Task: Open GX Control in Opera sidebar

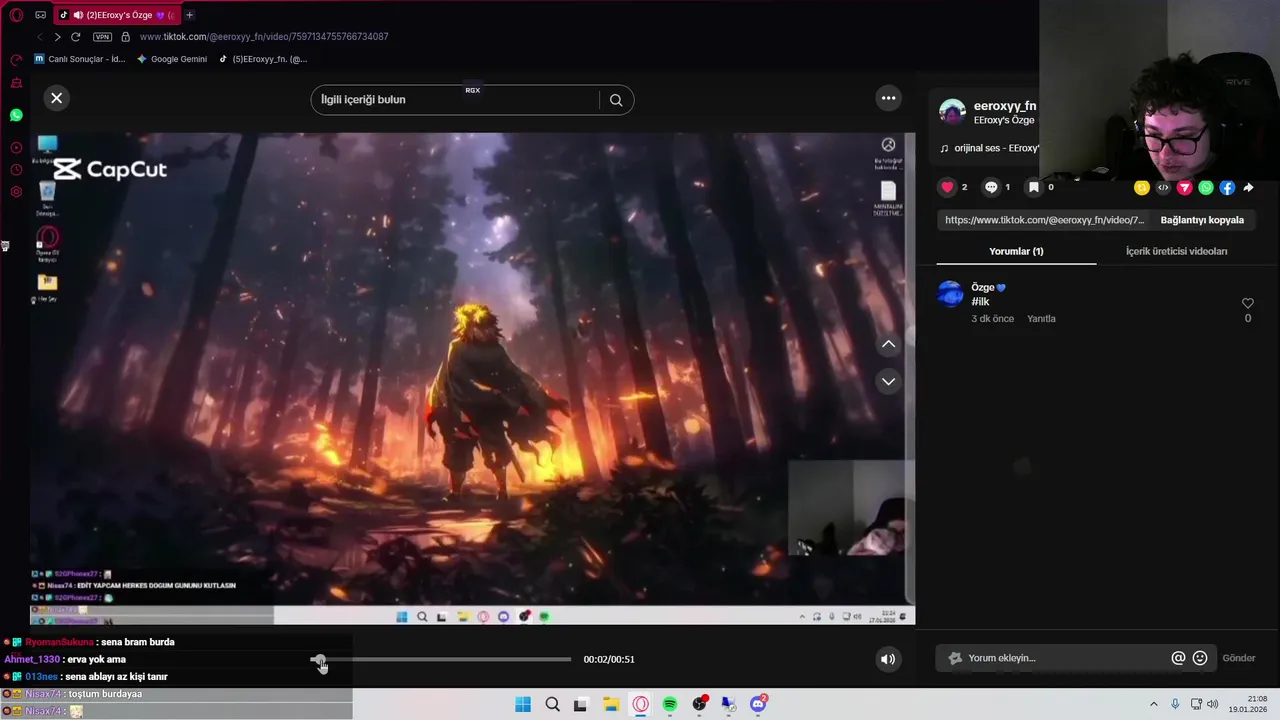Action: pos(16,60)
